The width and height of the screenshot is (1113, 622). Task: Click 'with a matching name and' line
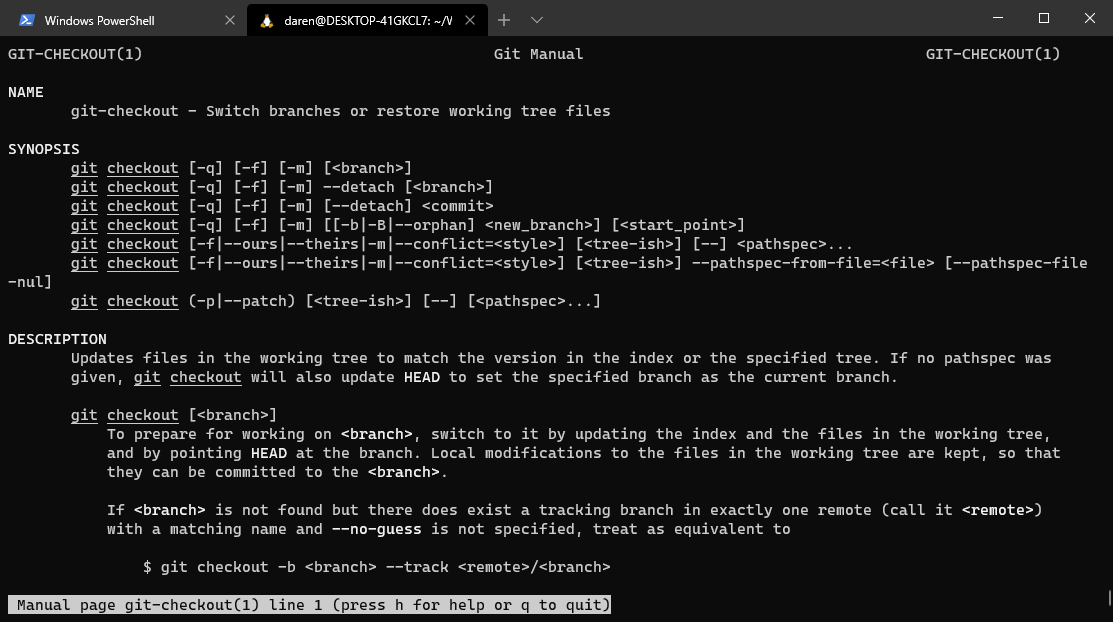(x=449, y=529)
